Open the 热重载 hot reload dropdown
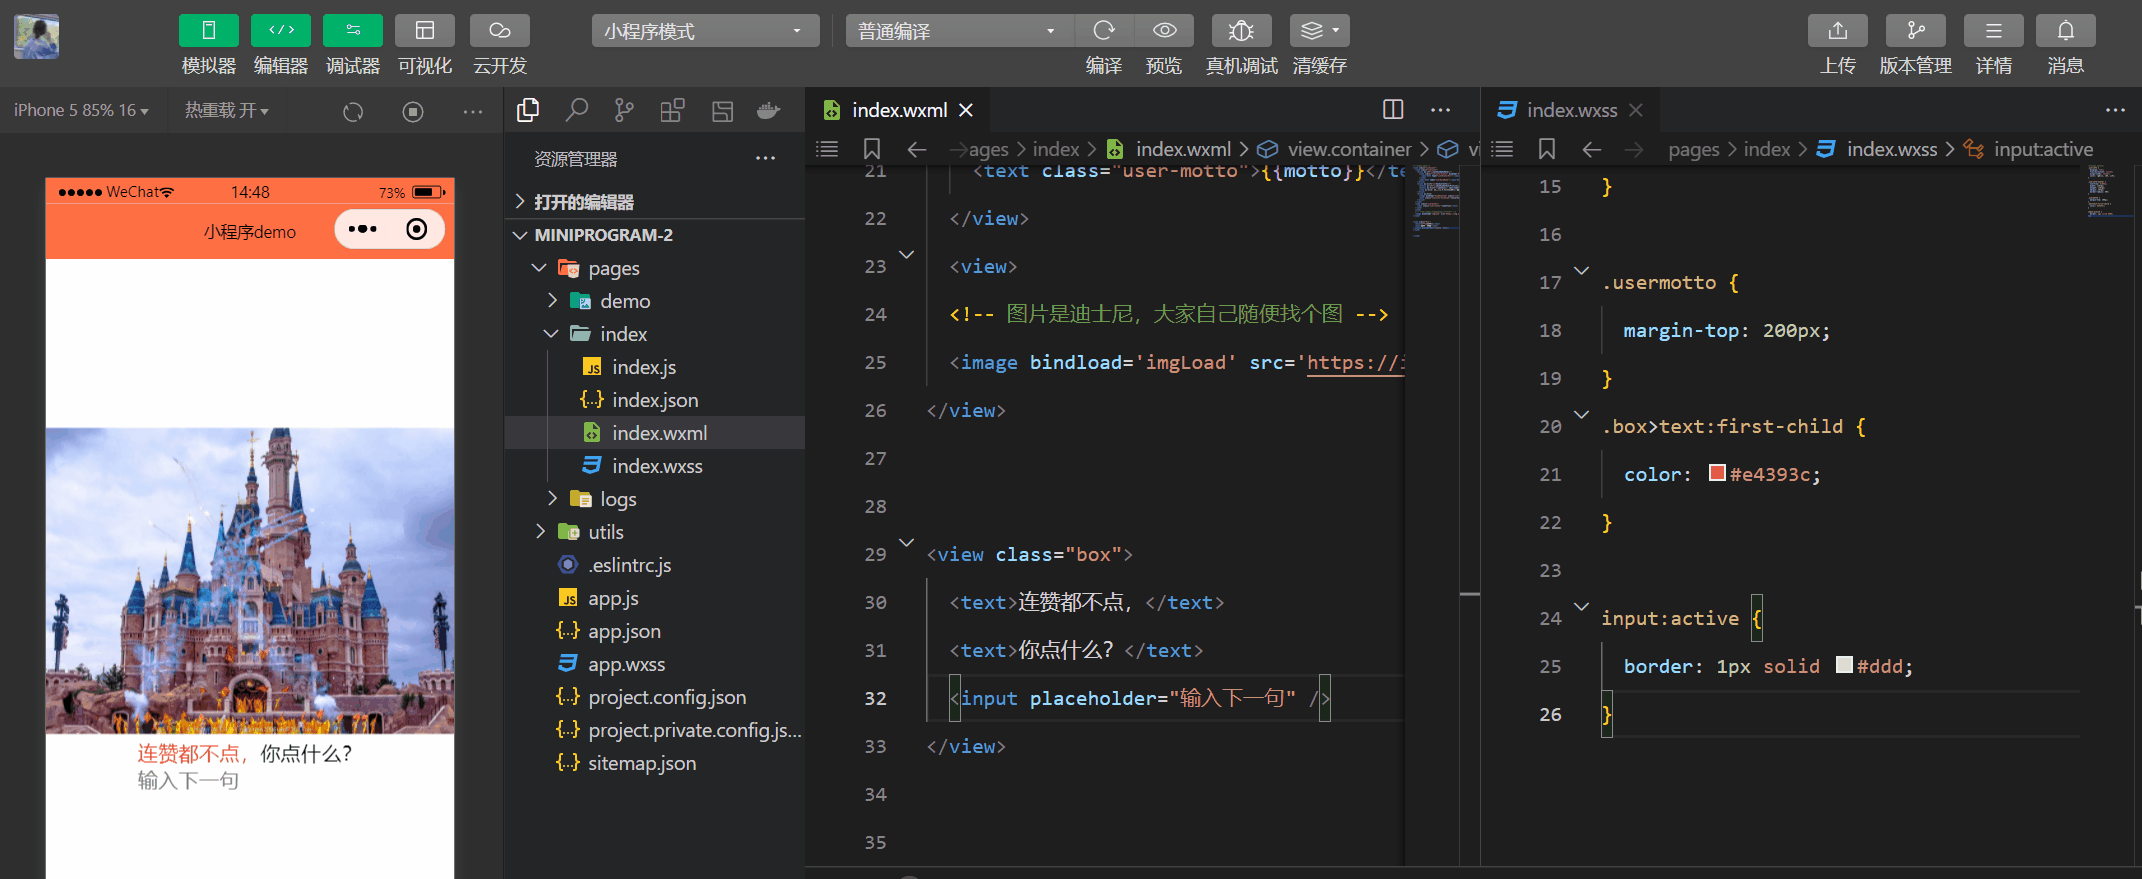 point(227,111)
